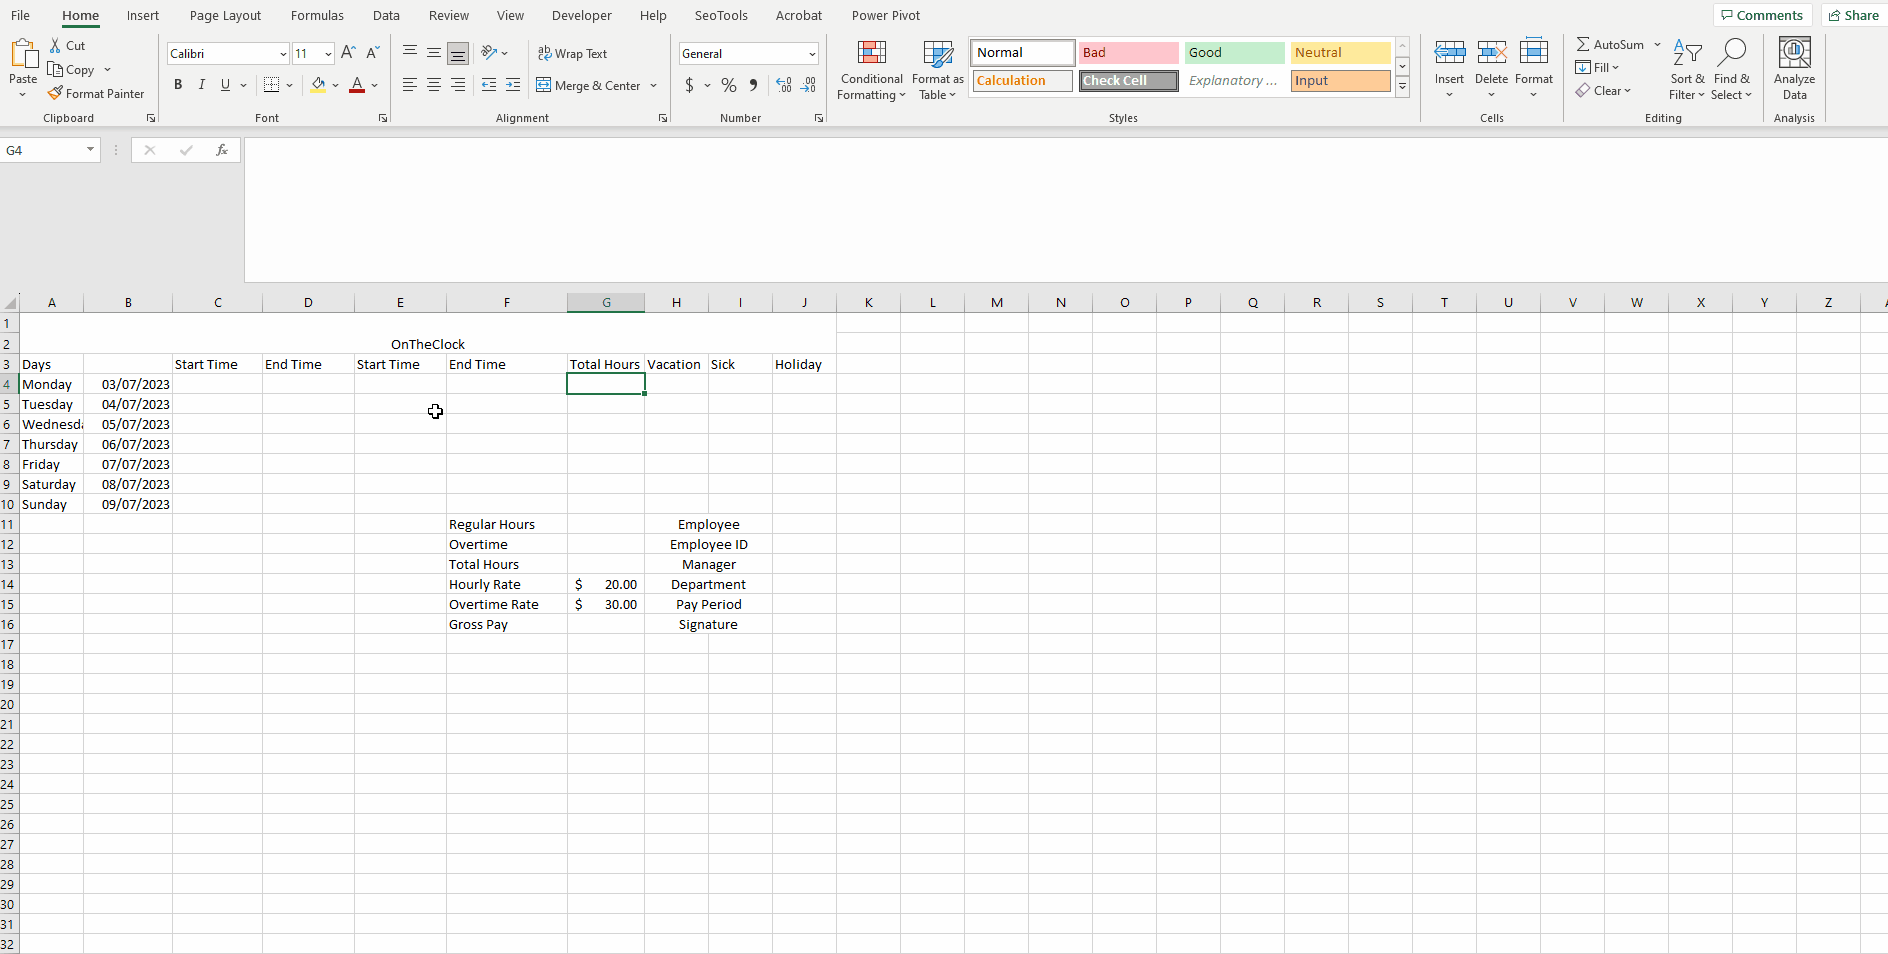Select the Increase Decimal icon
This screenshot has width=1888, height=954.
coord(783,85)
